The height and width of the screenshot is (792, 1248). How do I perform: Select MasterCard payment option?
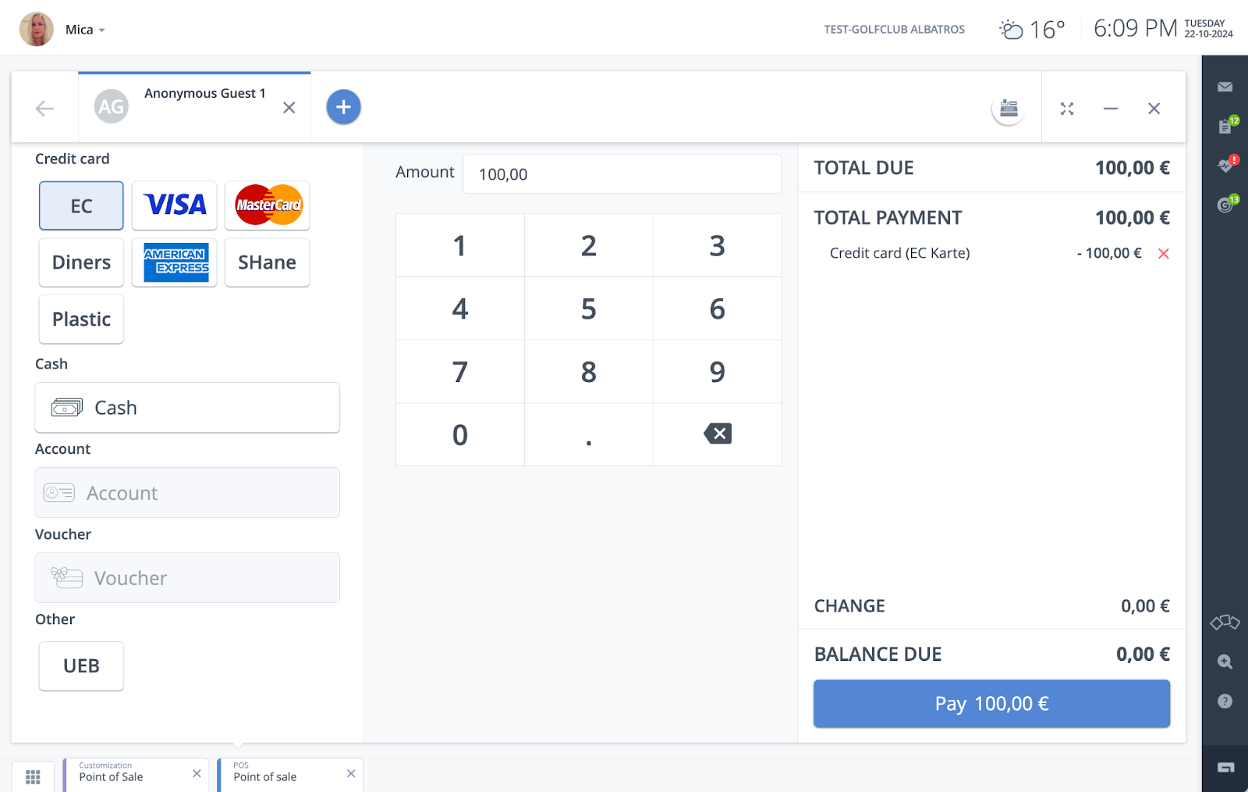pyautogui.click(x=267, y=206)
